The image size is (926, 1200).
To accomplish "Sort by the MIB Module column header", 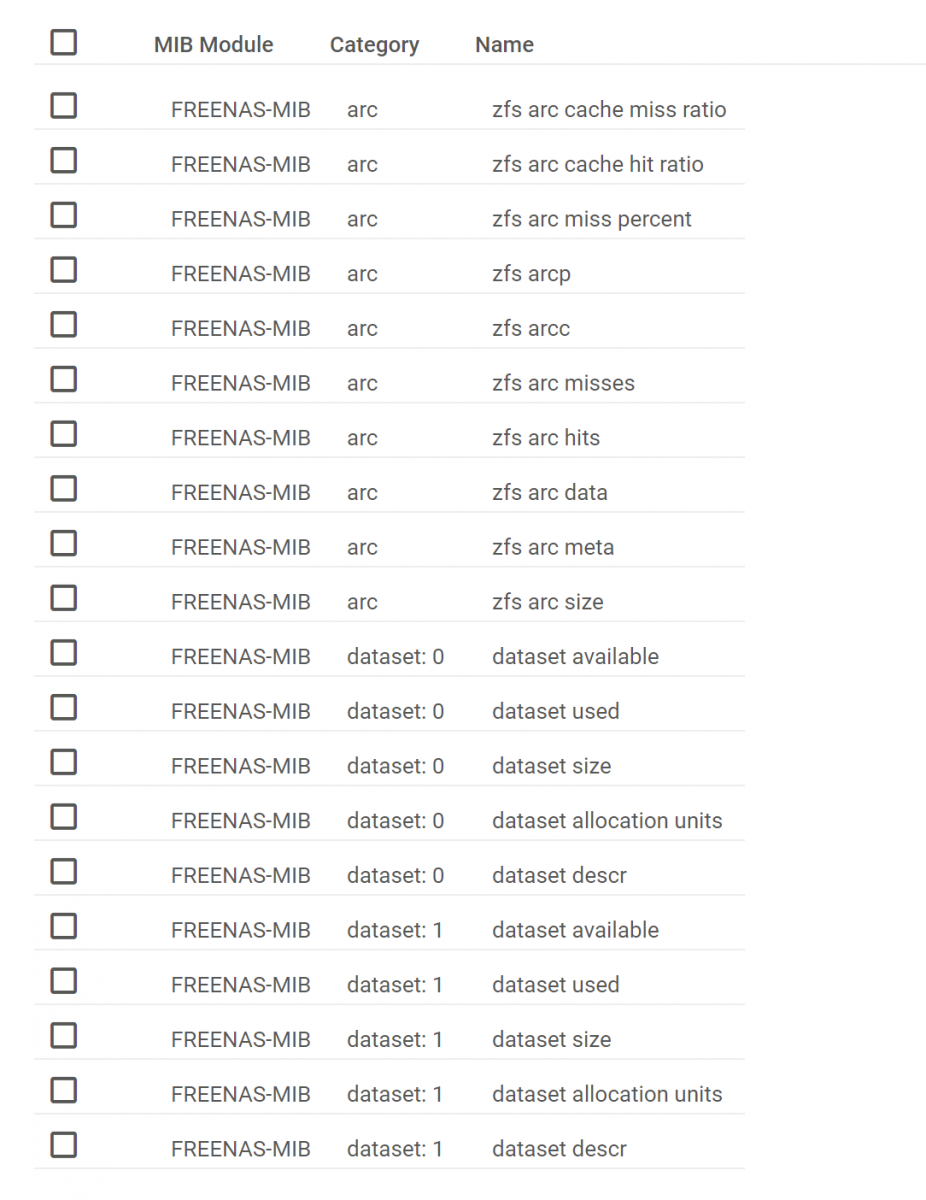I will [213, 45].
